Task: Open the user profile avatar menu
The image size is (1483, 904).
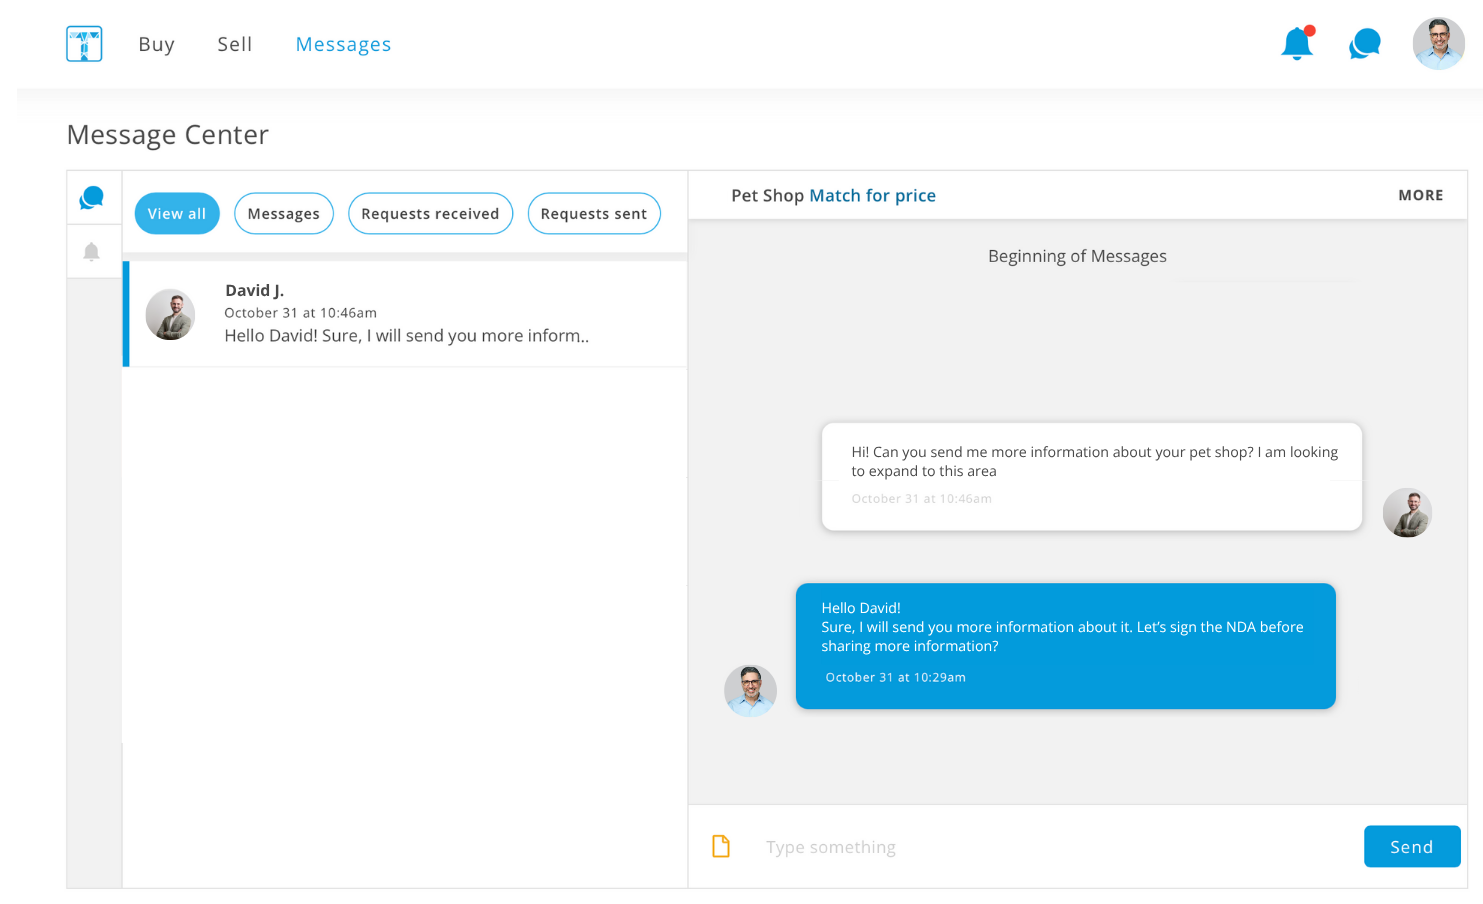Action: point(1438,44)
